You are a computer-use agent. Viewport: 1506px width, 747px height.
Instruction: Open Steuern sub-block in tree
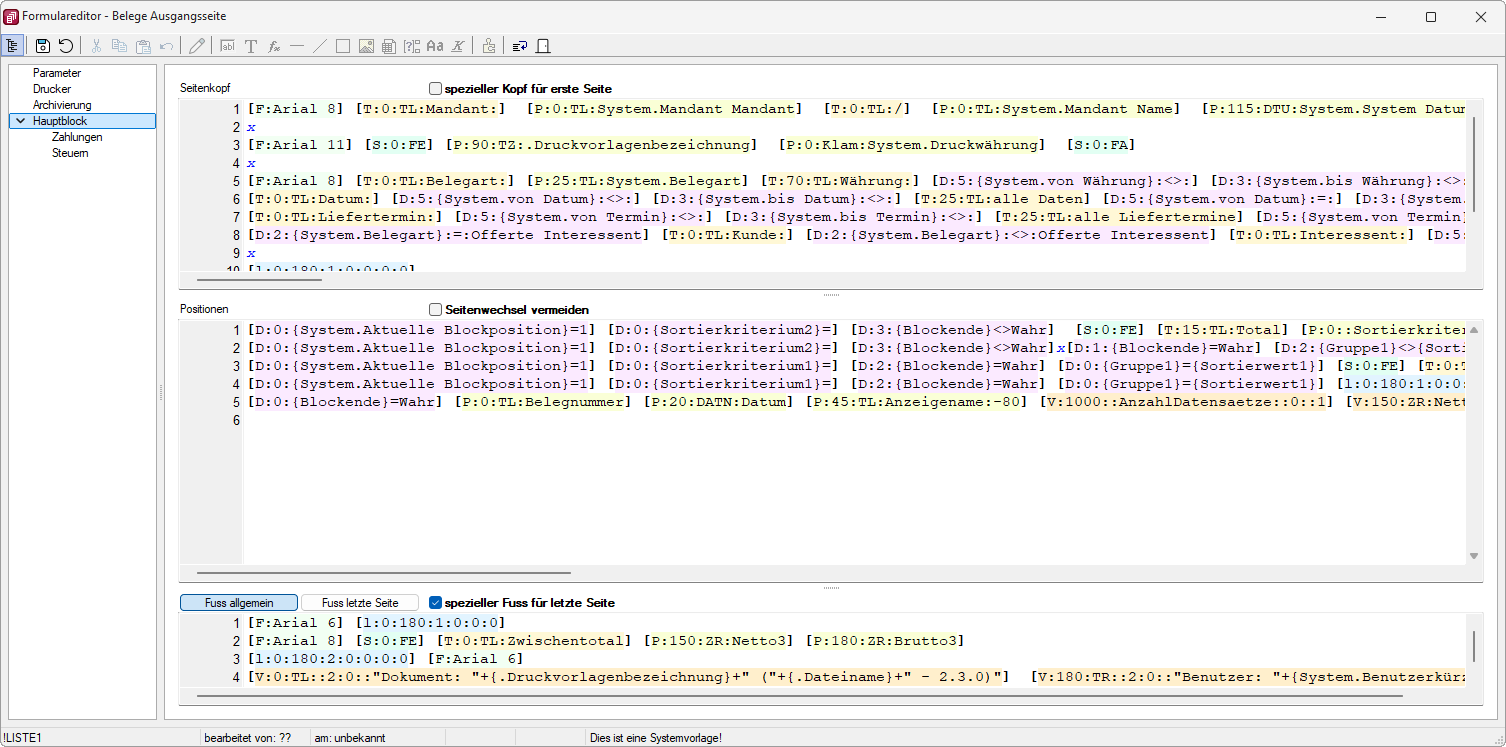(x=70, y=153)
